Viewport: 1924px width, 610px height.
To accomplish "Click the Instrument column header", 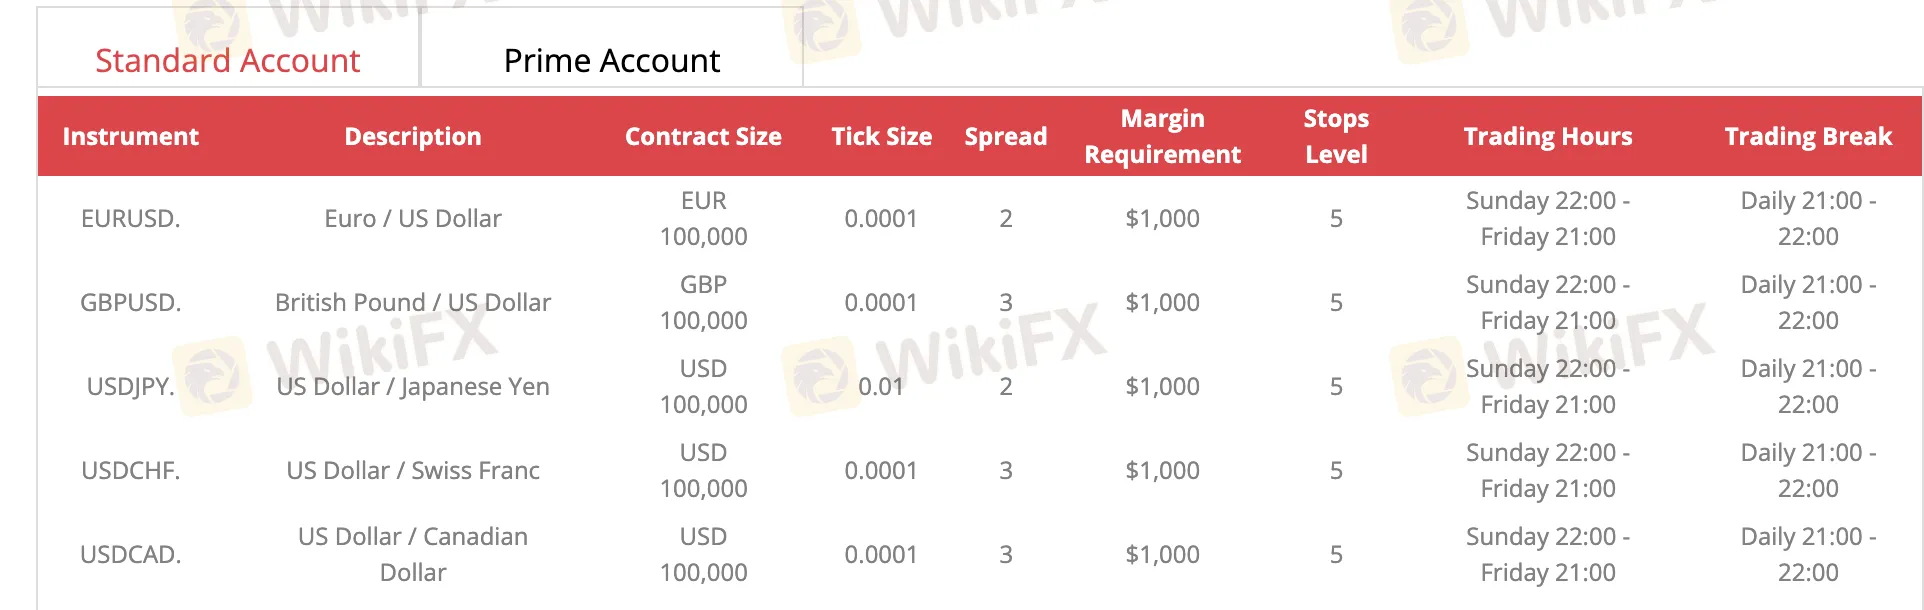I will pos(131,136).
